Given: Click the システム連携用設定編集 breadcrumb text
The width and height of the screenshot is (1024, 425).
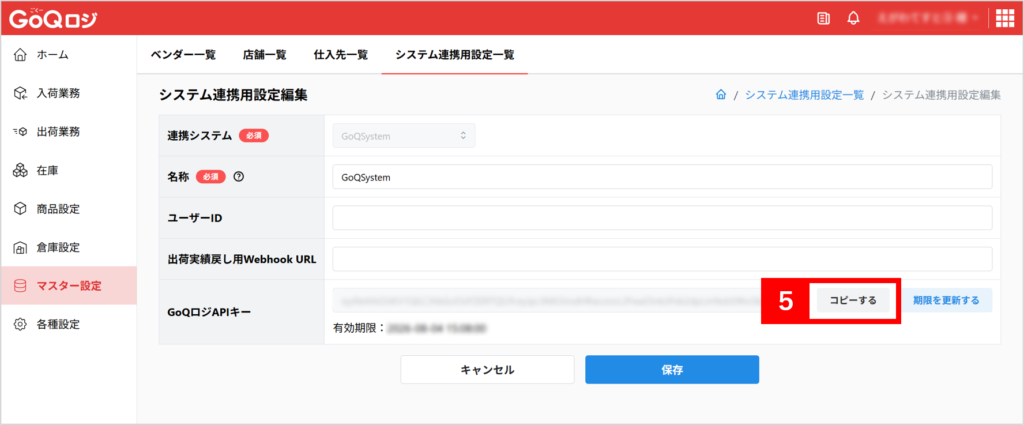Looking at the screenshot, I should 941,95.
